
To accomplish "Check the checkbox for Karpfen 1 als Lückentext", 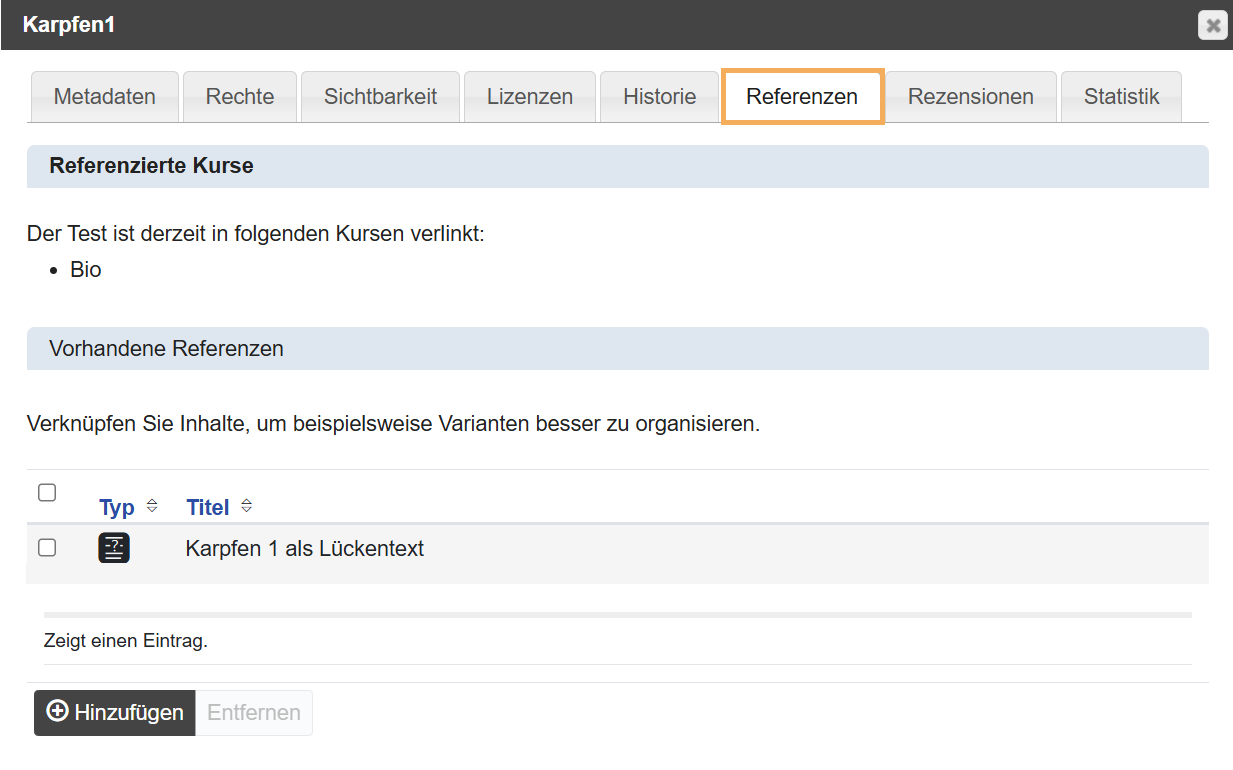I will 46,548.
